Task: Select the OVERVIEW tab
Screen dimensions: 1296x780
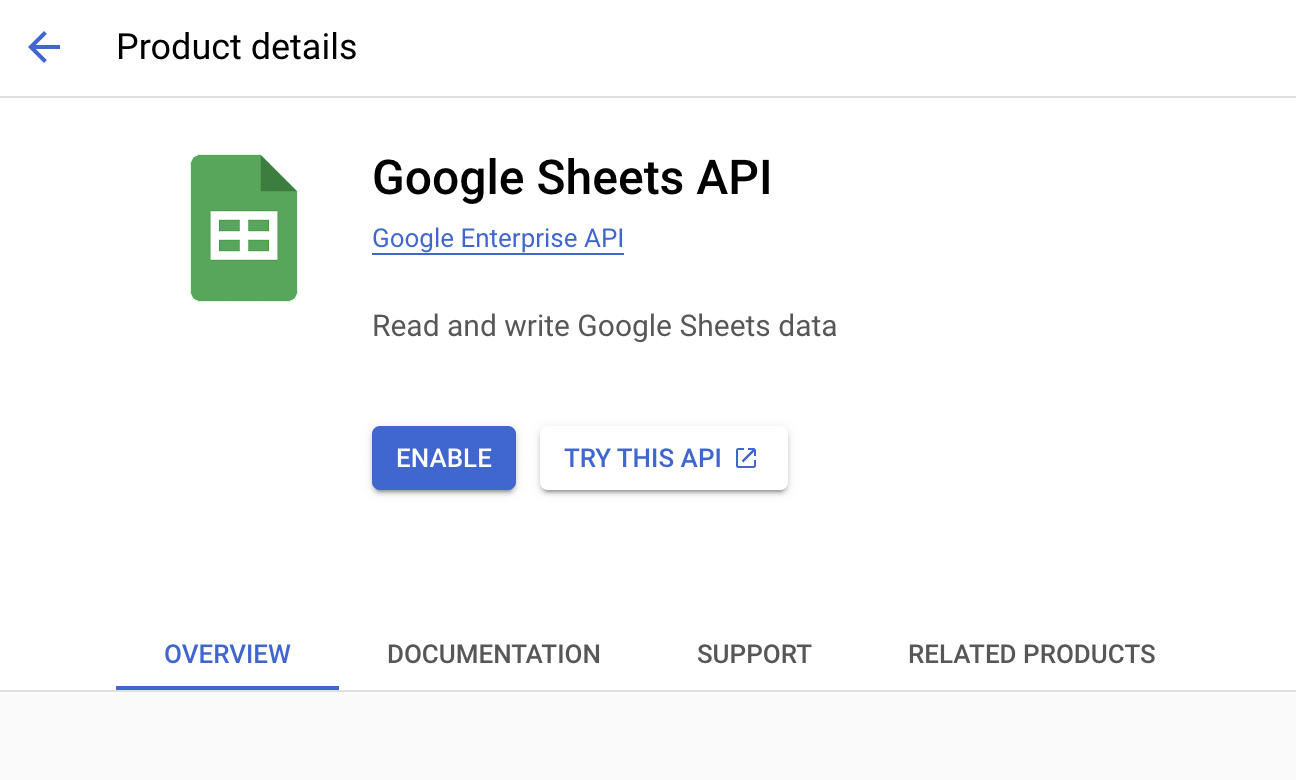Action: (x=227, y=654)
